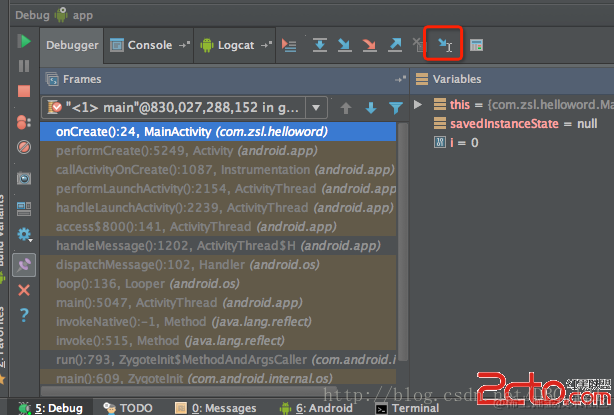614x415 pixels.
Task: Select the performCreate():5249 frame
Action: [x=218, y=151]
